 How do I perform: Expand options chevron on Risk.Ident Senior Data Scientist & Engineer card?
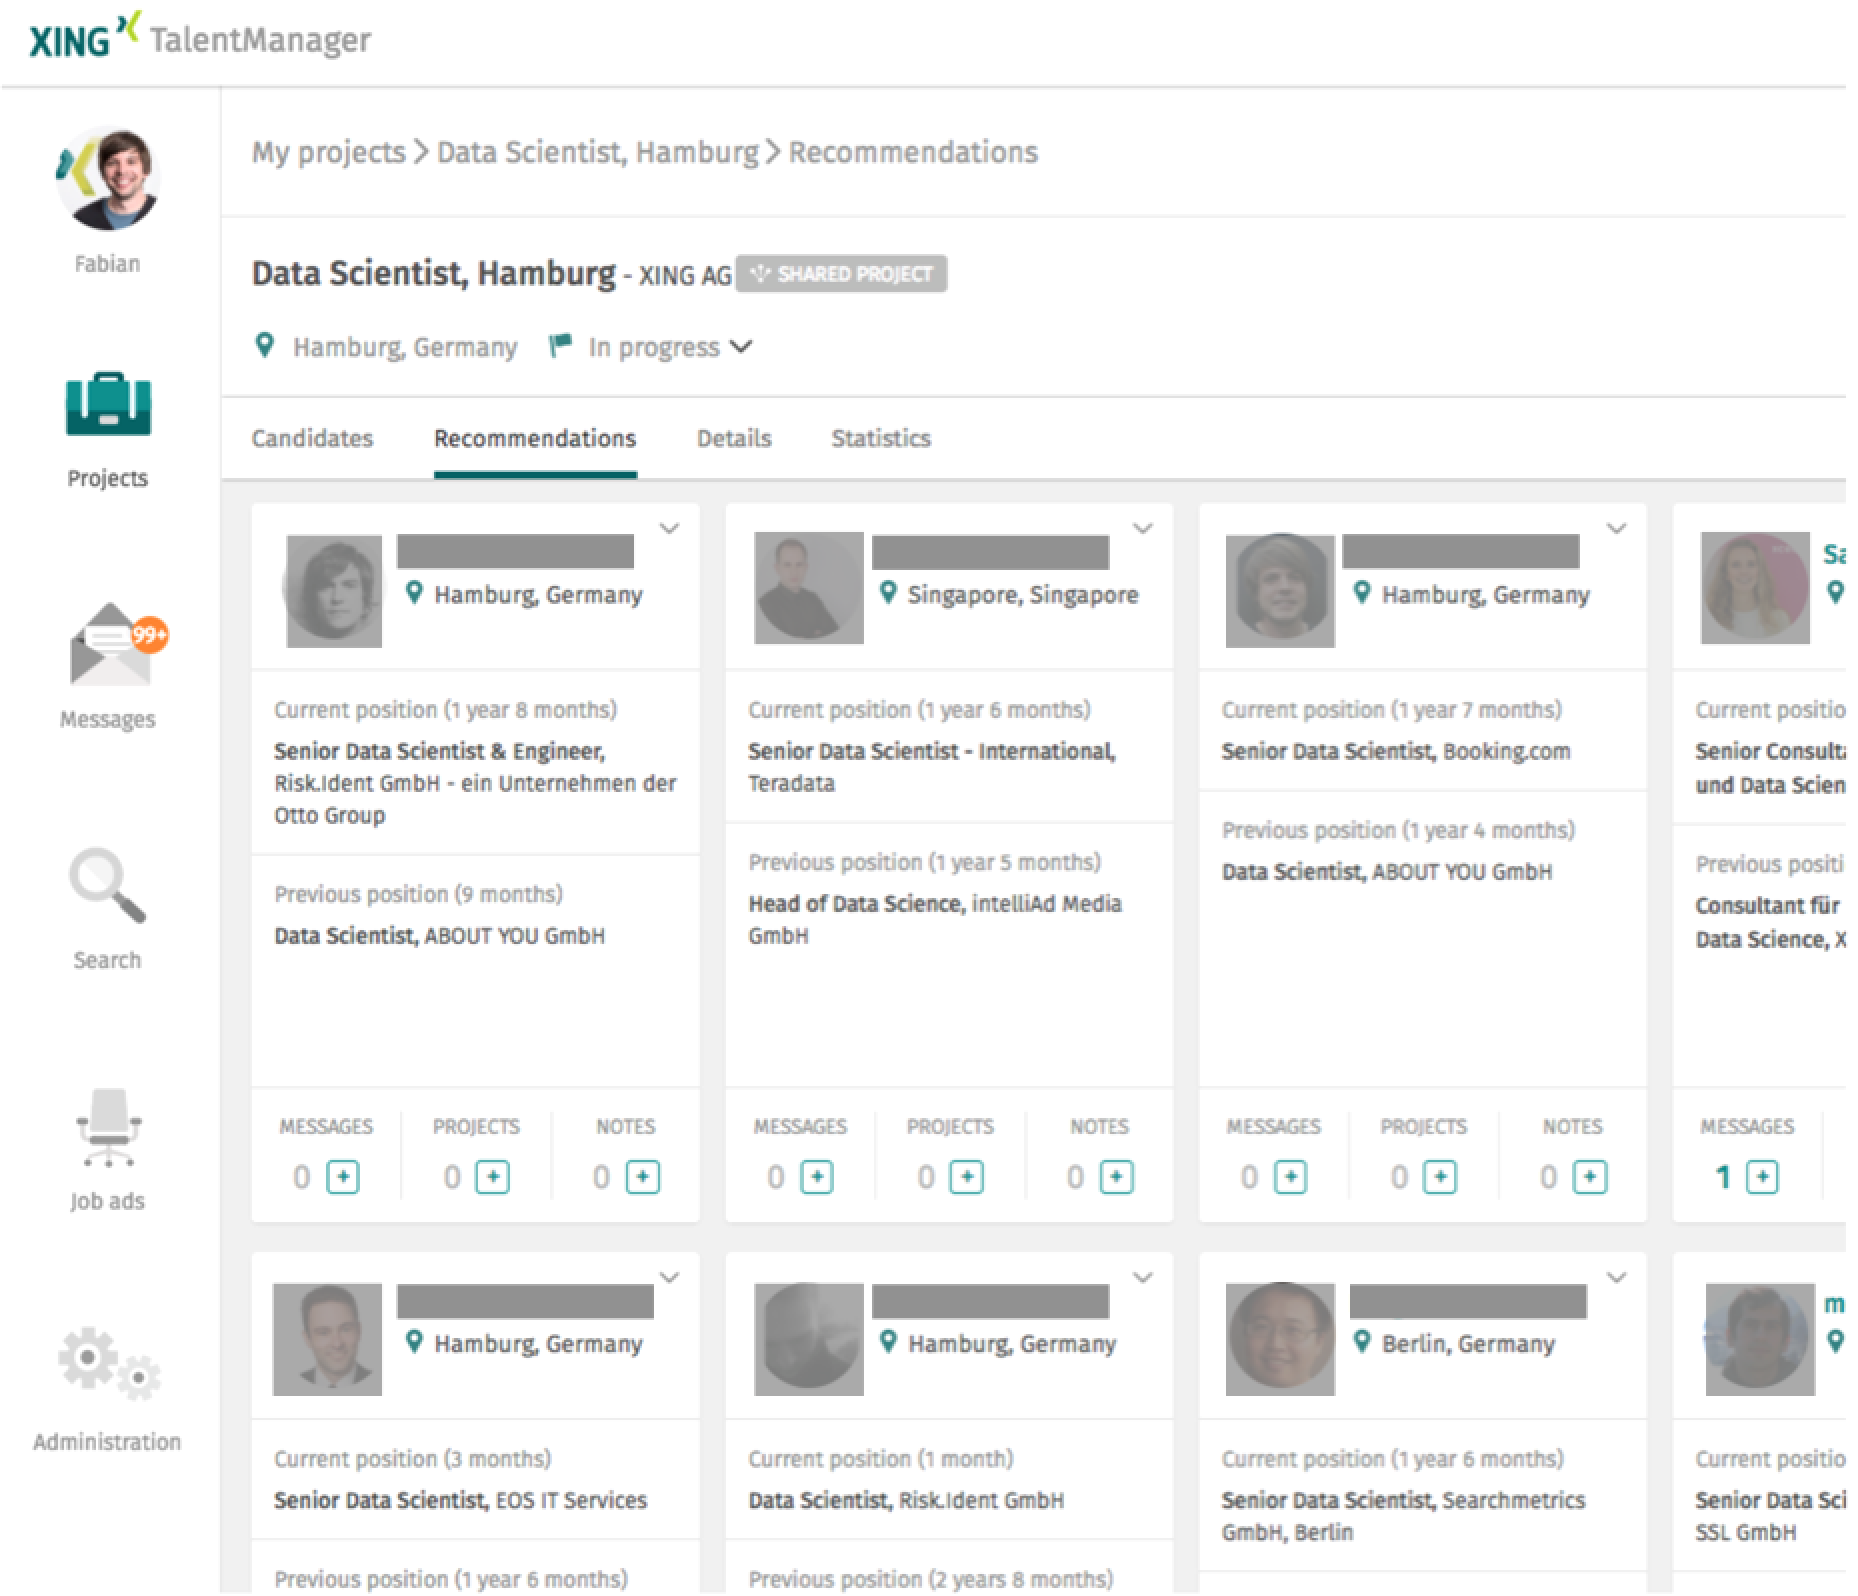tap(670, 528)
